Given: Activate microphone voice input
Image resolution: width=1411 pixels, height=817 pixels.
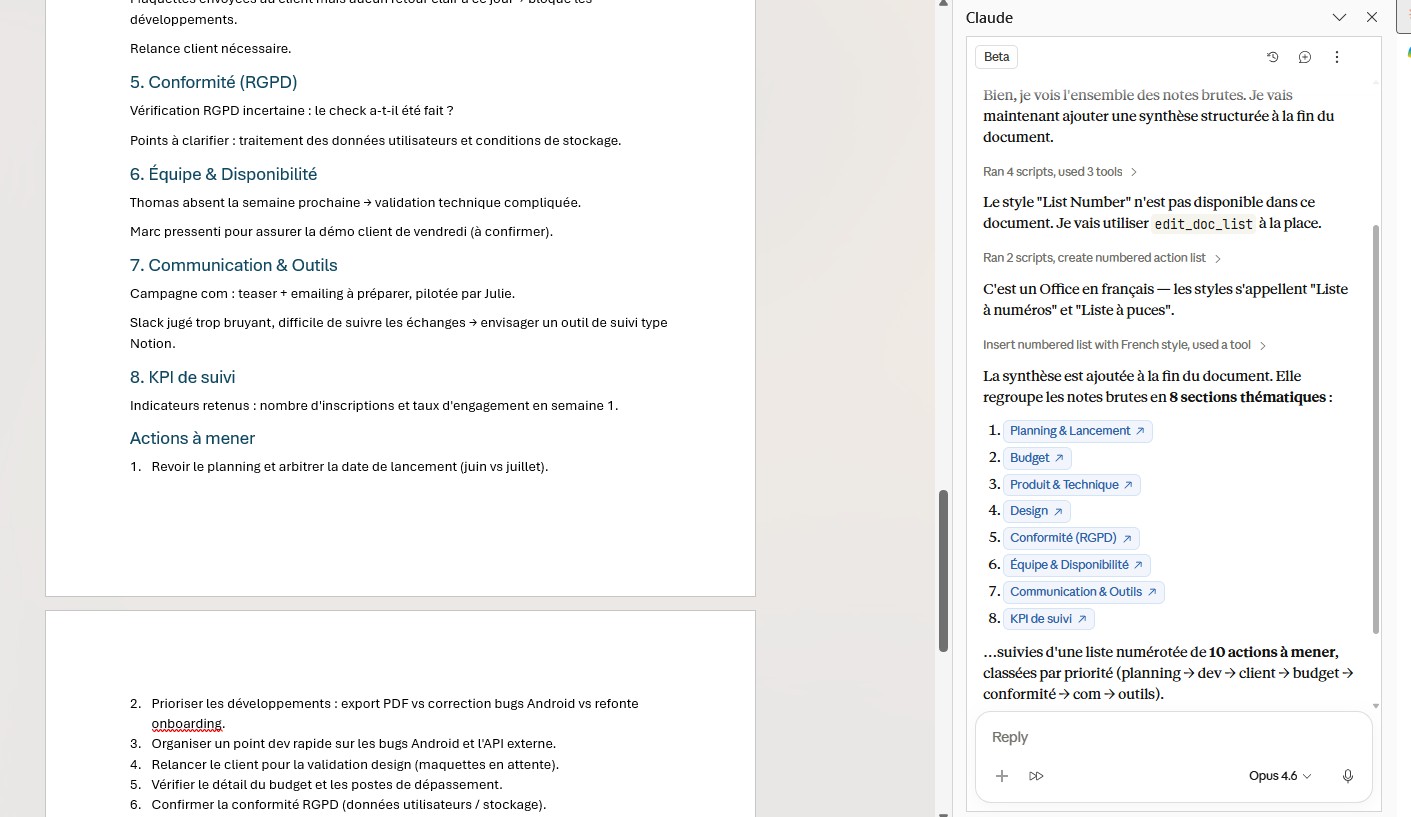Looking at the screenshot, I should pyautogui.click(x=1347, y=776).
